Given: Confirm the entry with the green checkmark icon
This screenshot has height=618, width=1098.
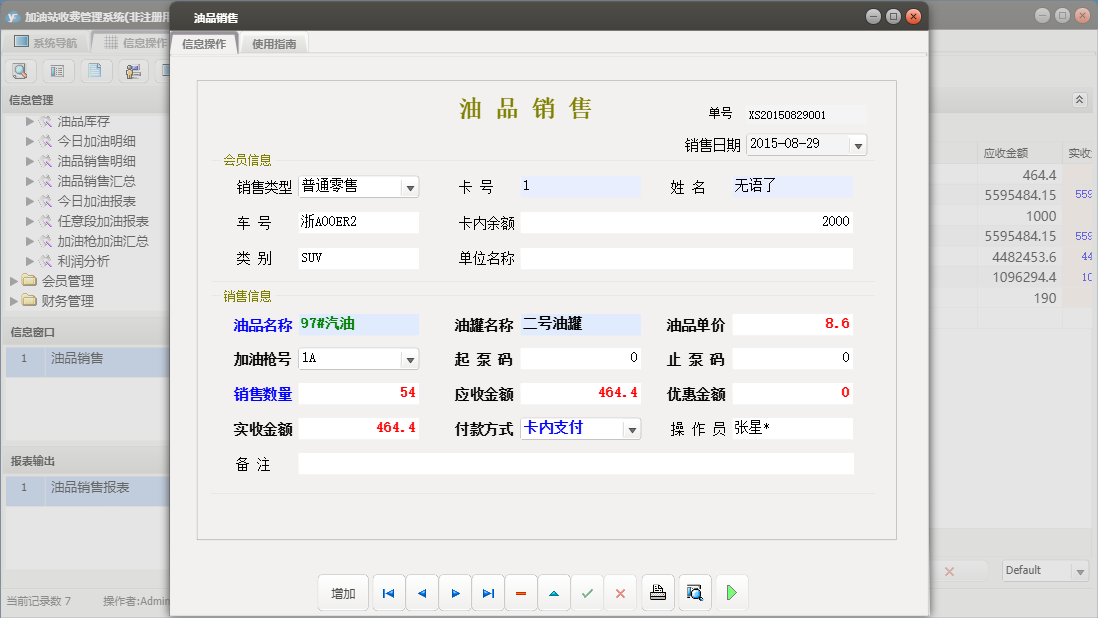Looking at the screenshot, I should (x=587, y=592).
